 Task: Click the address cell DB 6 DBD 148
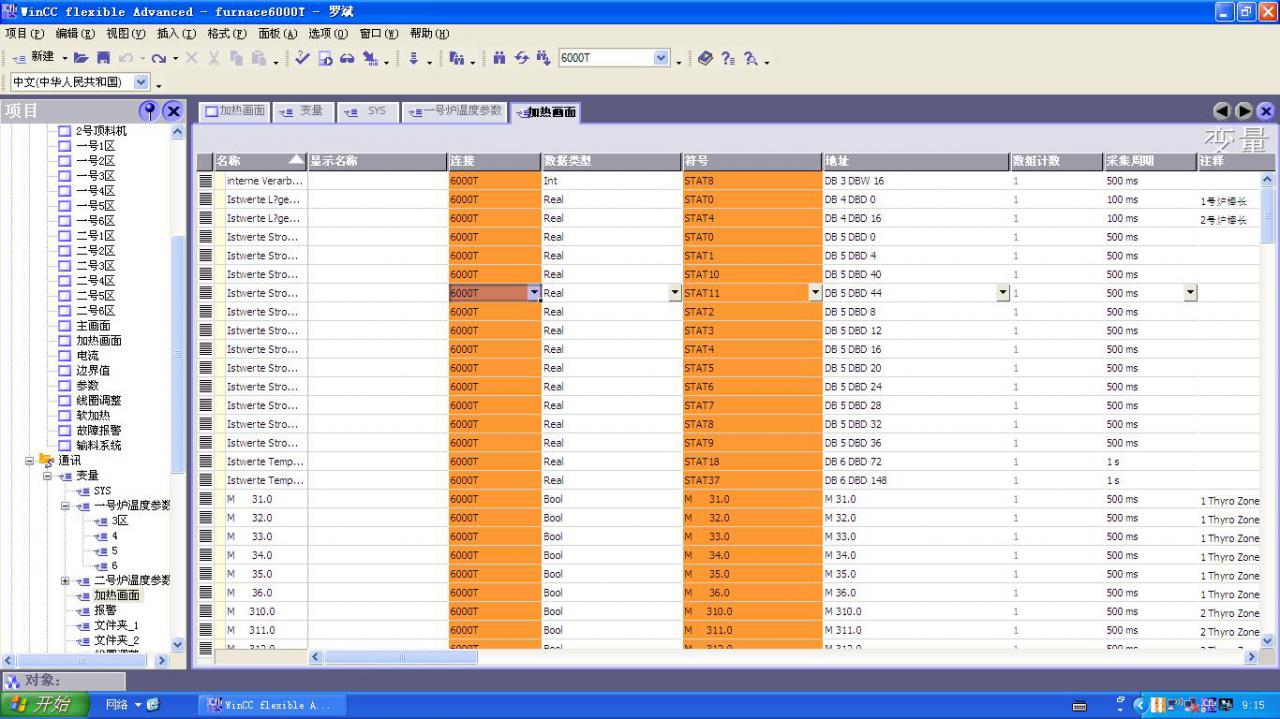pos(916,480)
